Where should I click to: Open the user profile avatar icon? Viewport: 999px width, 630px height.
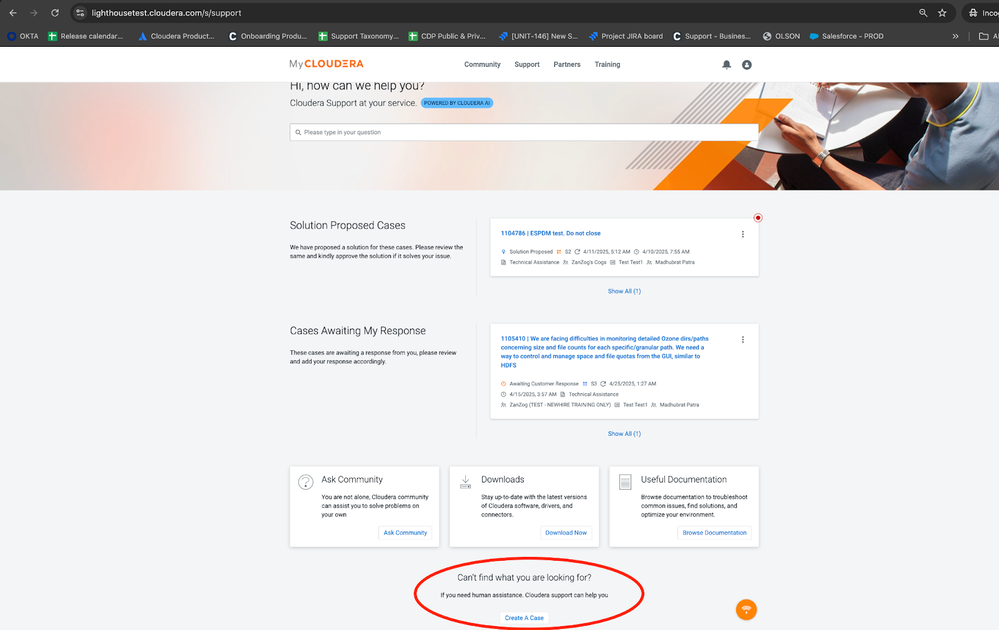tap(747, 64)
